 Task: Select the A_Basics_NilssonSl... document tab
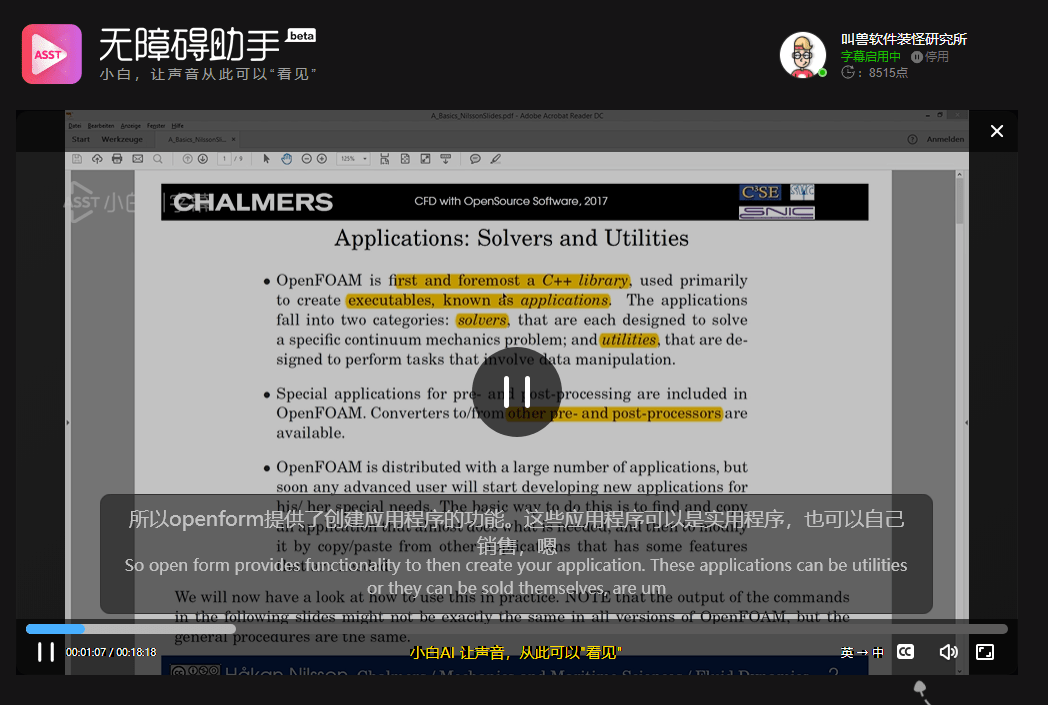(196, 140)
